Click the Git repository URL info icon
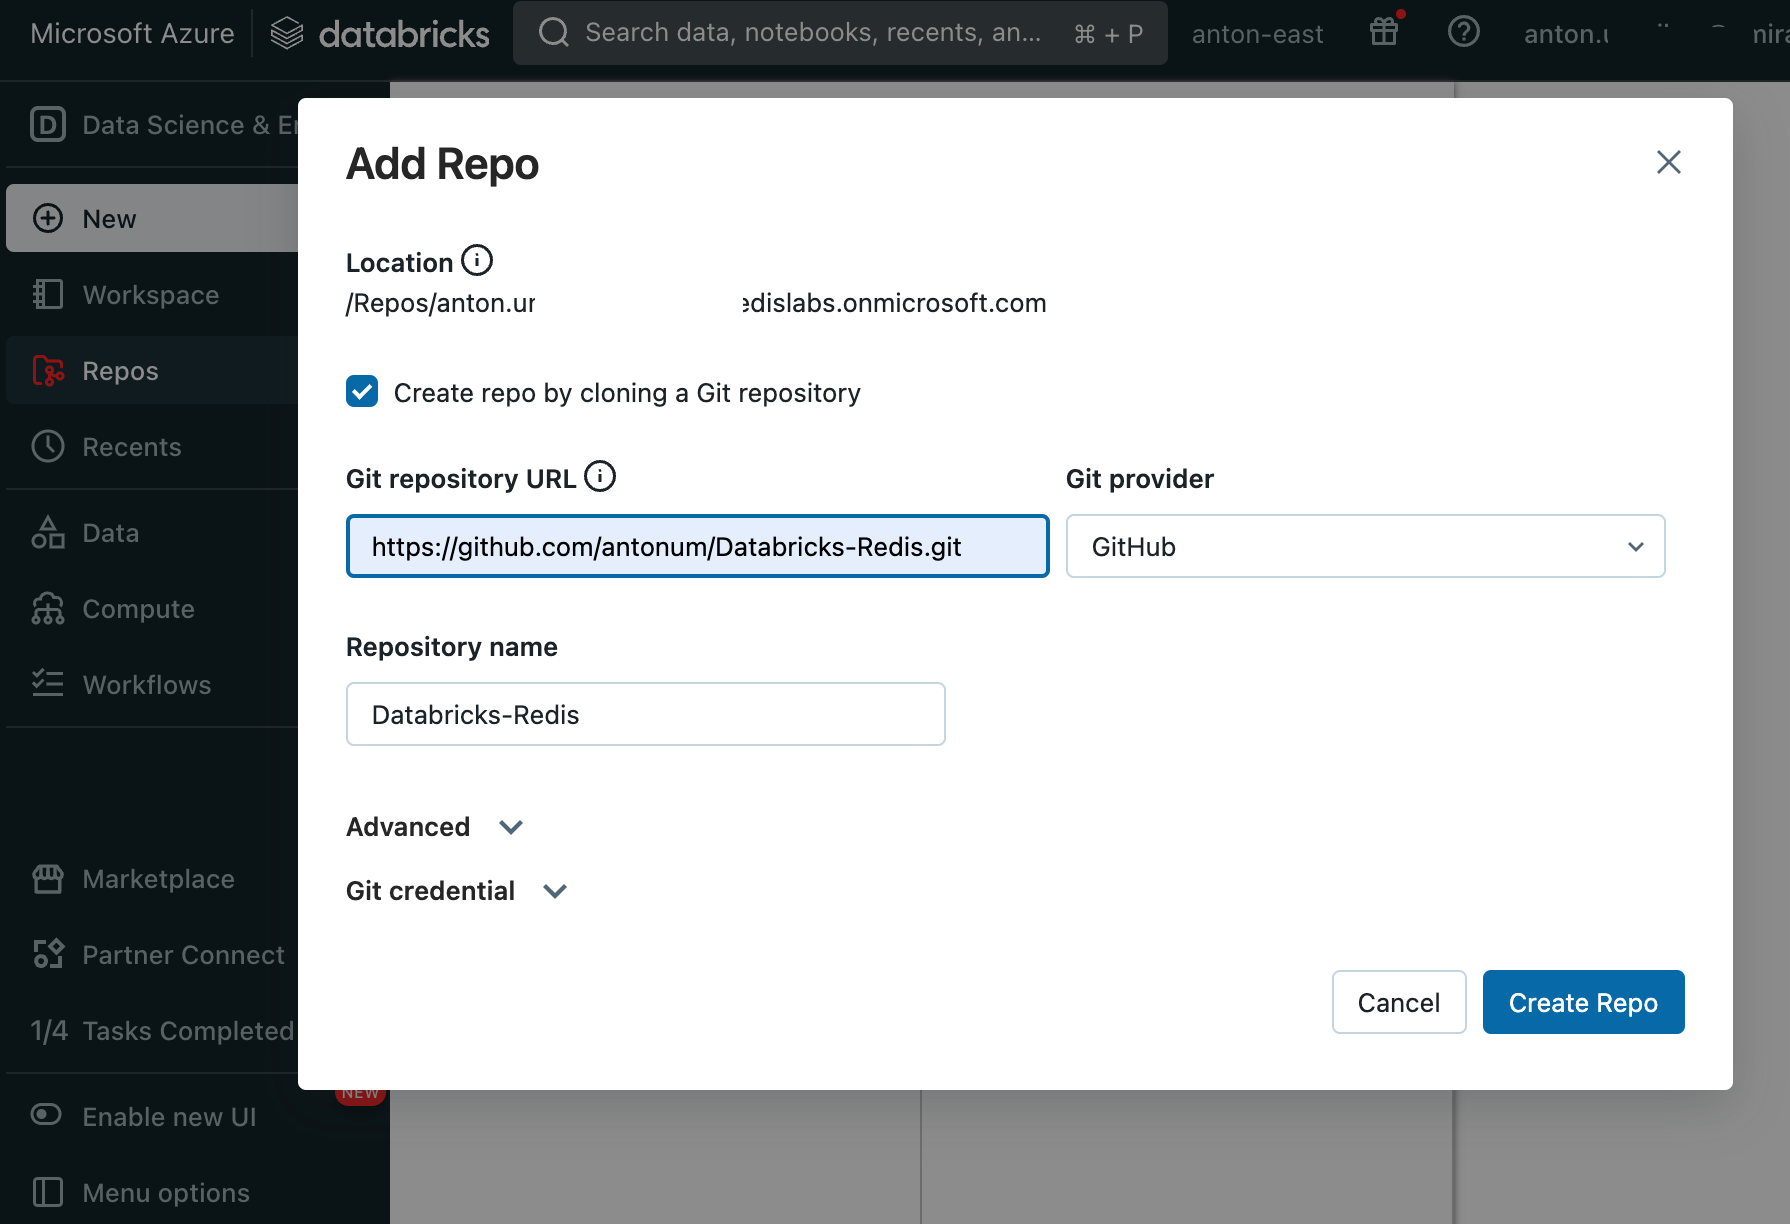 click(x=600, y=476)
